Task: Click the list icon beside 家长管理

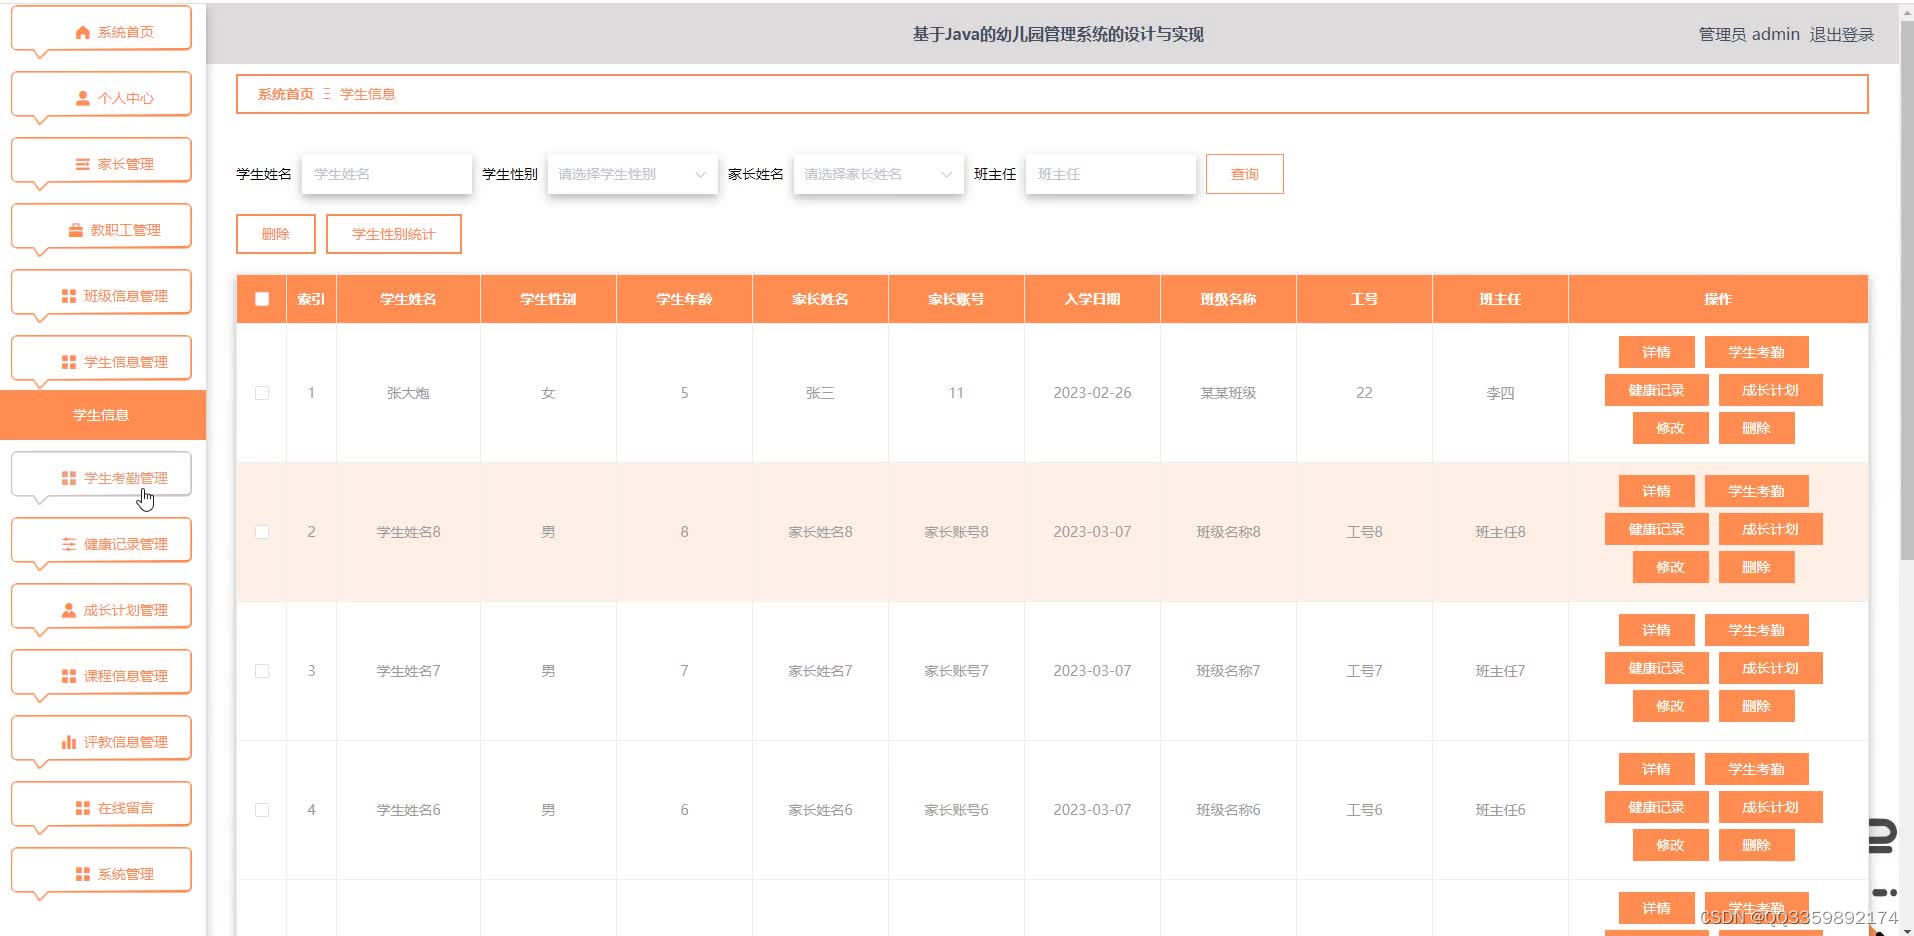Action: 83,164
